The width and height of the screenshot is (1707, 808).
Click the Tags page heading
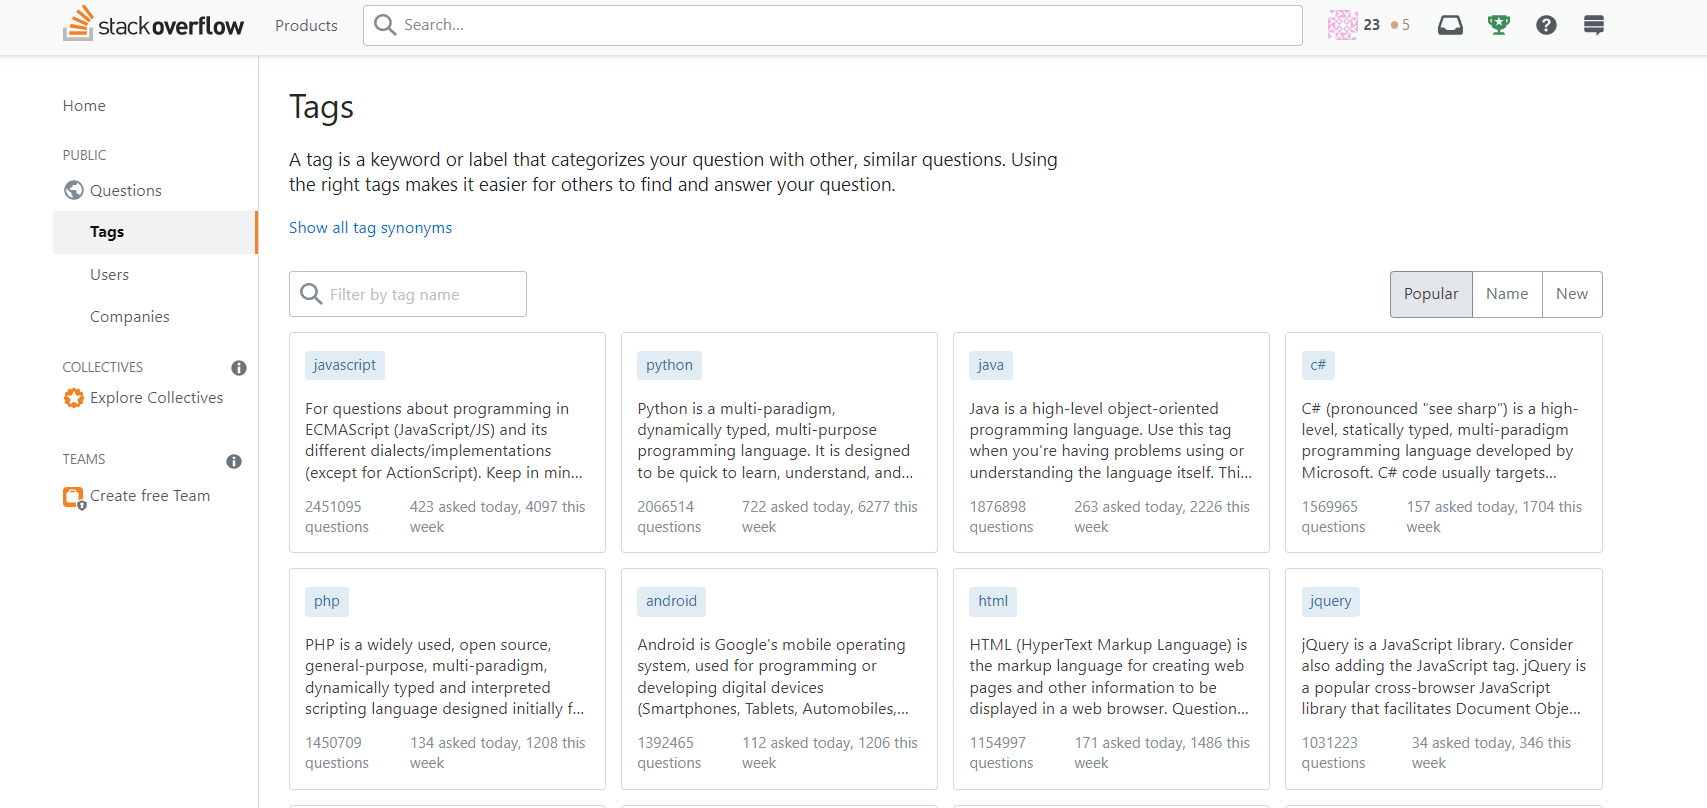point(321,107)
